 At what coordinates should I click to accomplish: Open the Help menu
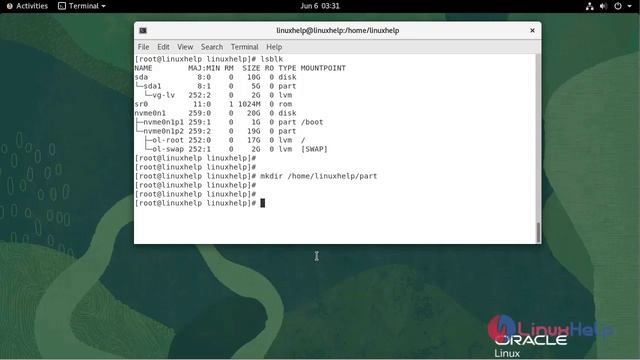point(274,47)
